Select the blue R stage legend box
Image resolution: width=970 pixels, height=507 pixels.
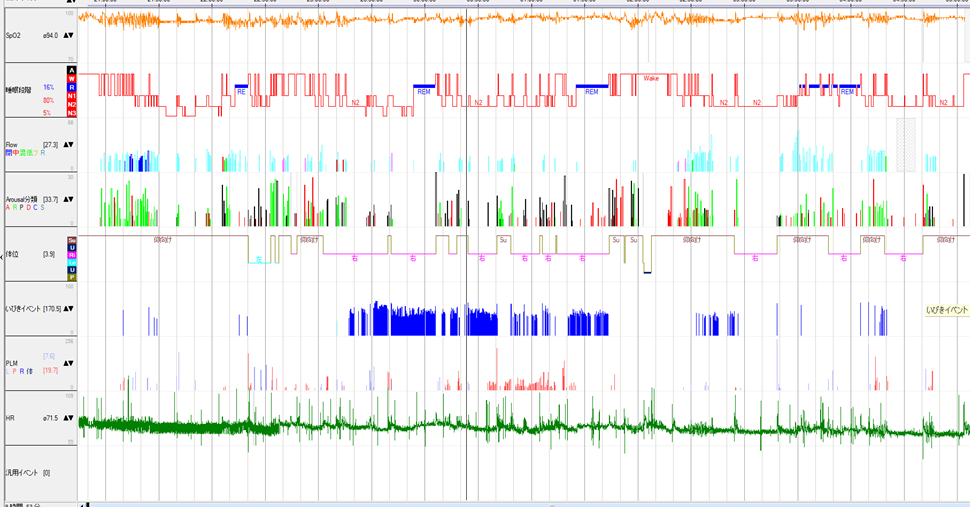[72, 87]
